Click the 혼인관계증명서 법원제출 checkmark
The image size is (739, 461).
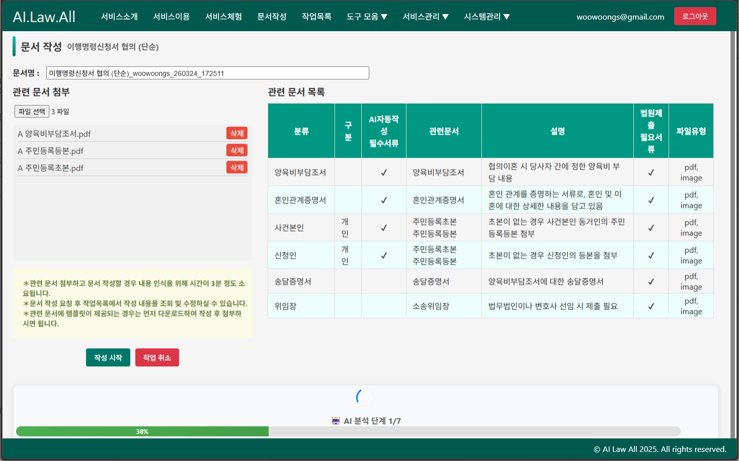point(651,200)
